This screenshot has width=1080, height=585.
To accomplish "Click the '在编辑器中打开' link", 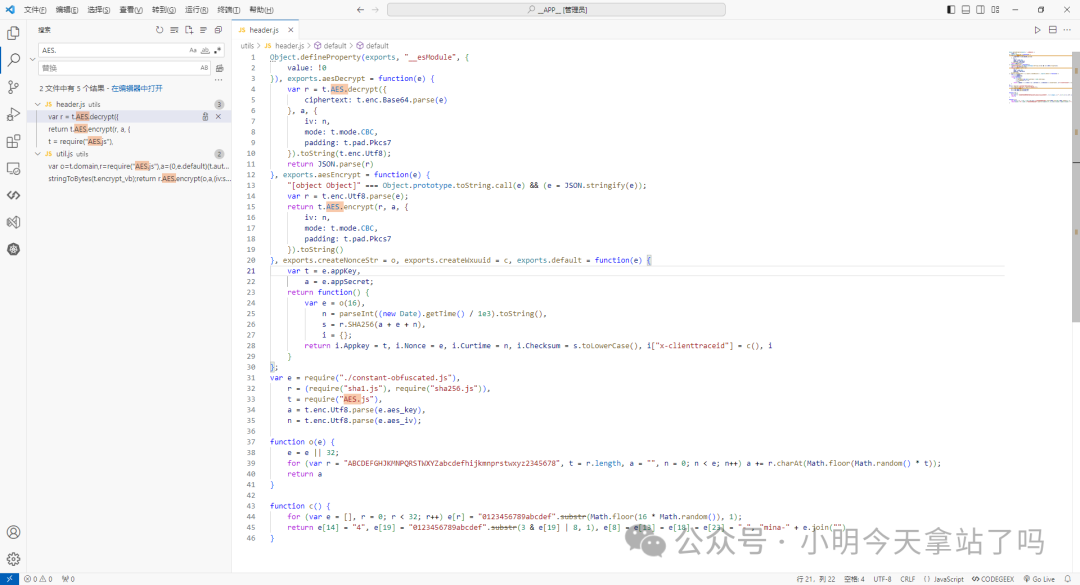I will (x=136, y=88).
